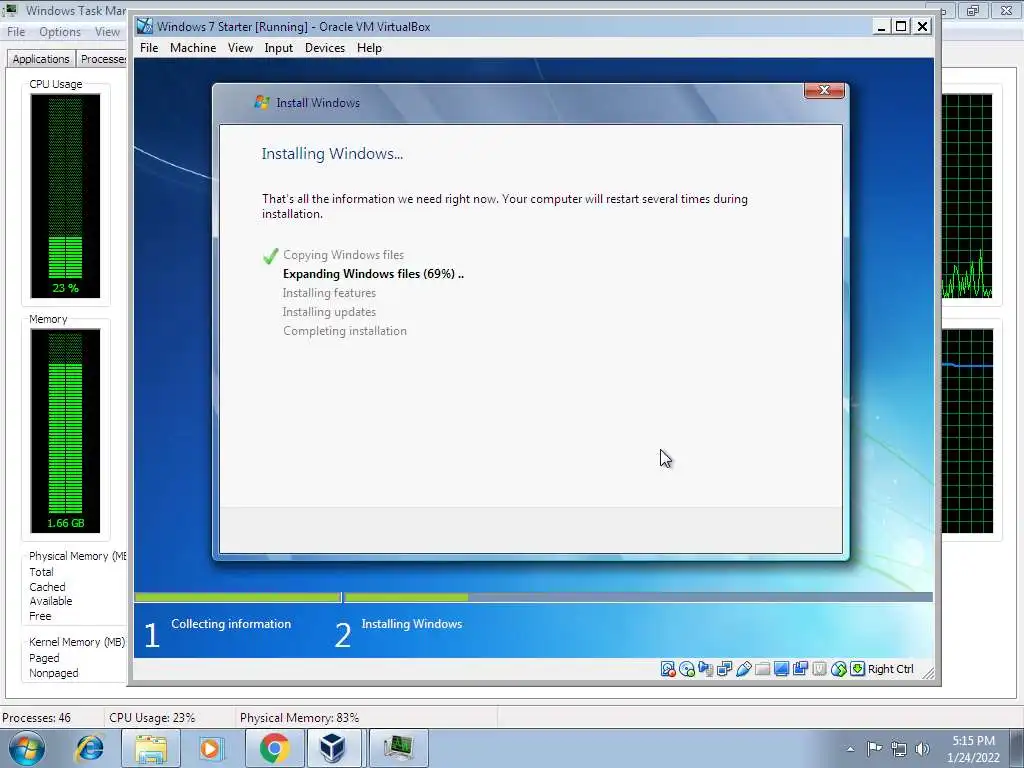Click the installation progress bar under setup
The height and width of the screenshot is (768, 1024).
(x=533, y=597)
